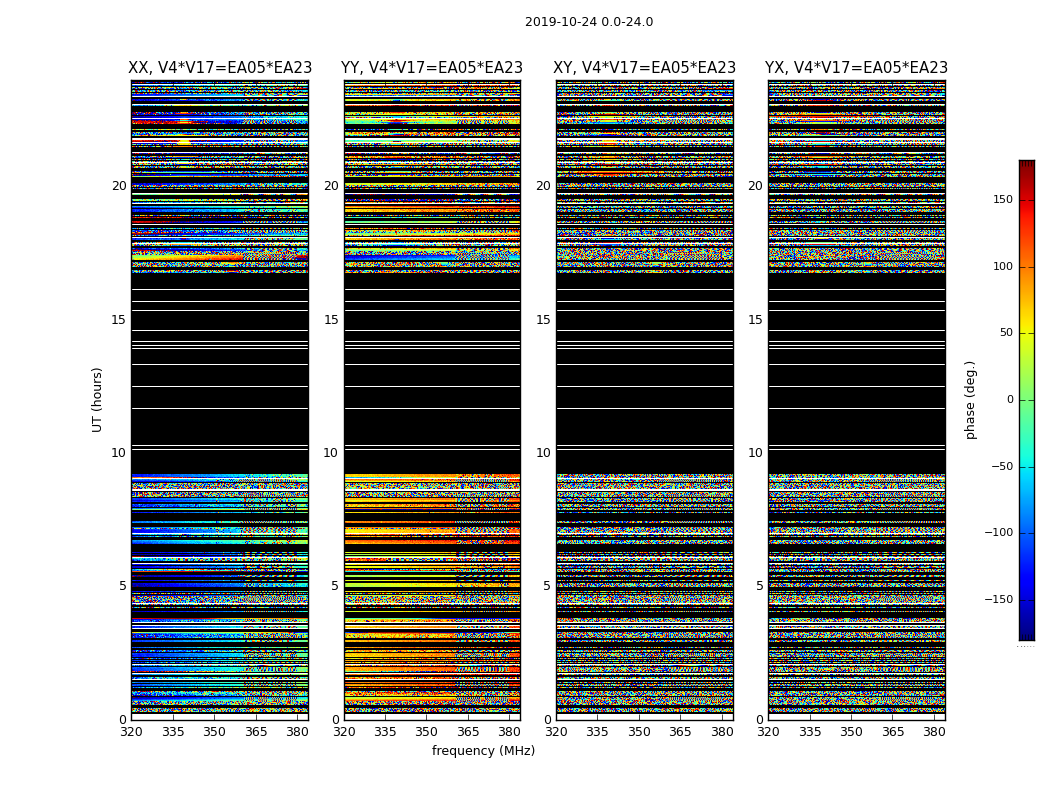This screenshot has height=800, width=1050.
Task: Click the 5 hour tick of XY panel
Action: coord(547,586)
